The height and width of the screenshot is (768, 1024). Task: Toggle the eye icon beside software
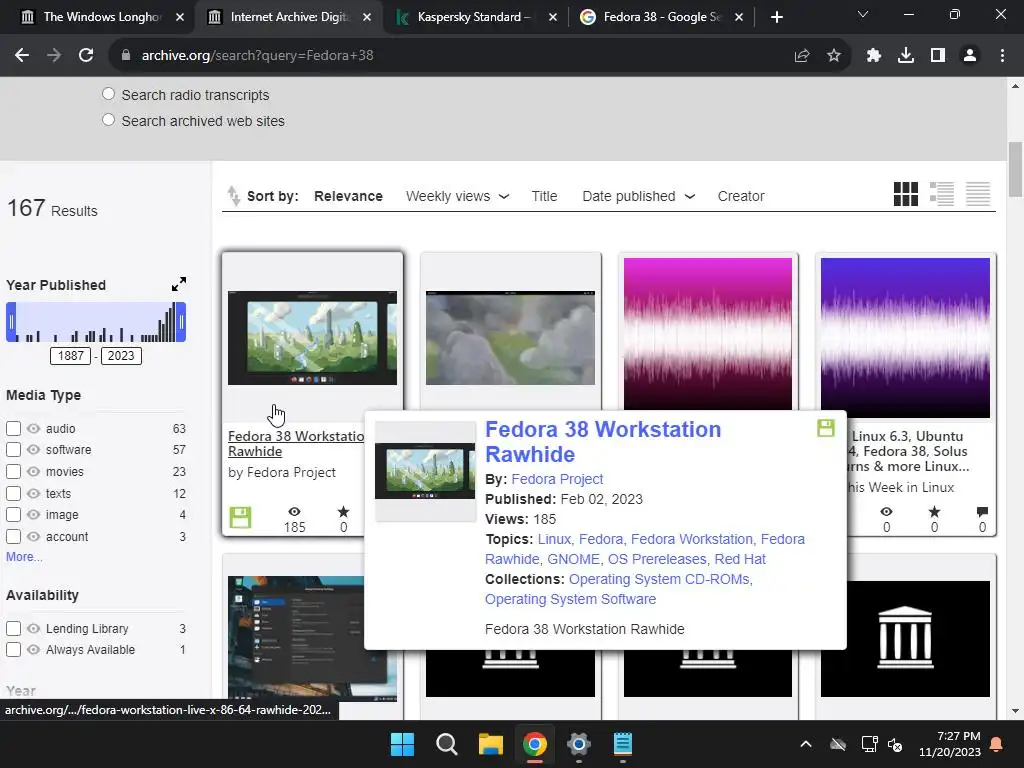click(33, 450)
